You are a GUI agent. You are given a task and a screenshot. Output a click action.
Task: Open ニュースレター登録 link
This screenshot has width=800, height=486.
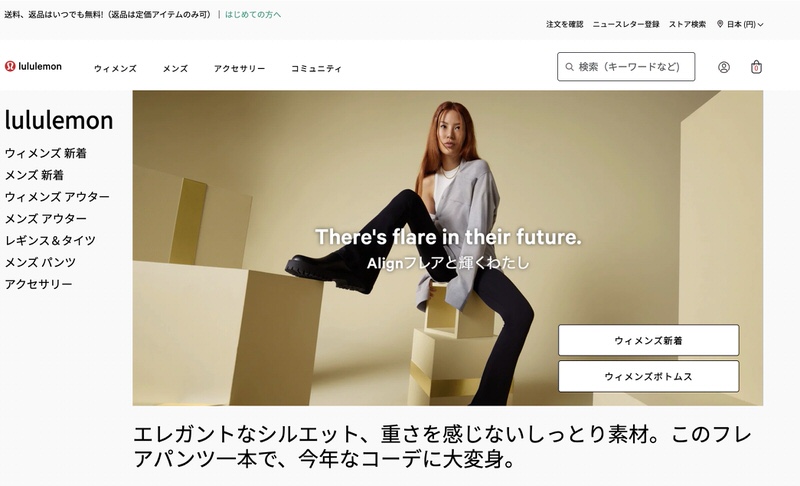click(626, 24)
